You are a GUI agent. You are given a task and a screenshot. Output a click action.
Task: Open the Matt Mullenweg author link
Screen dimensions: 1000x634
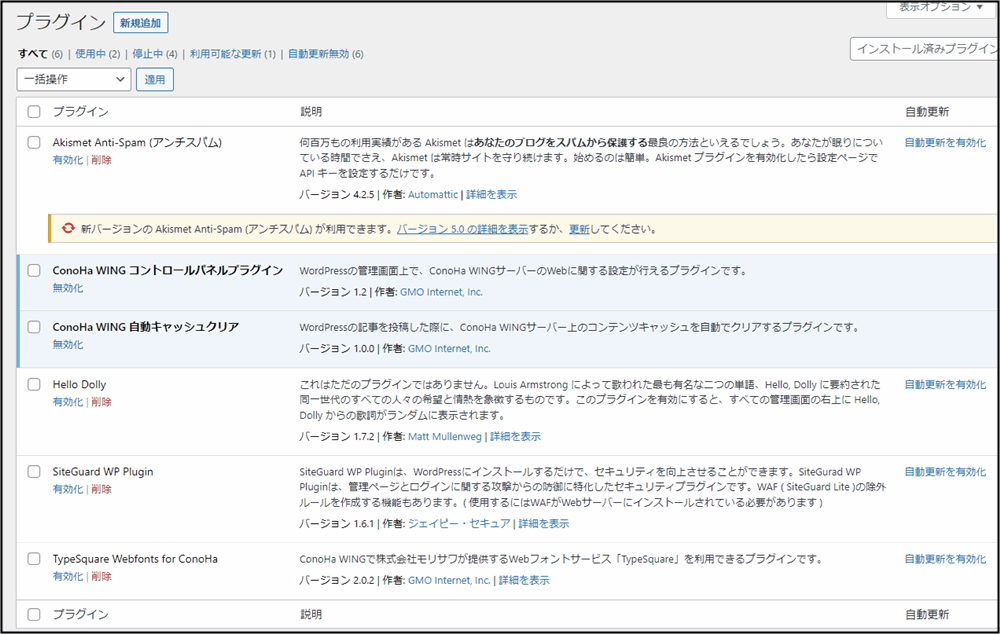[445, 436]
